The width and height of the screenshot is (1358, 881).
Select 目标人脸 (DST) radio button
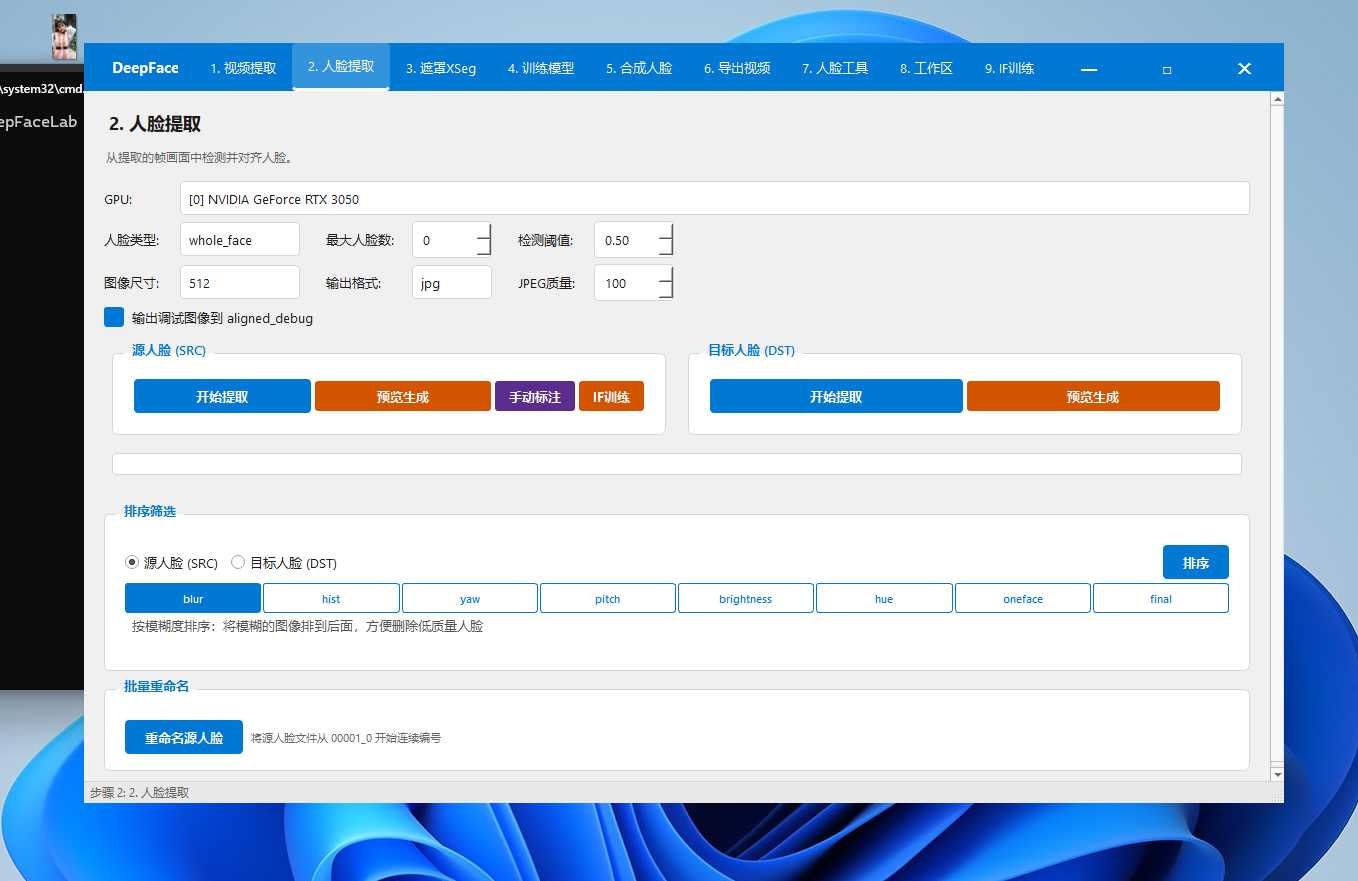coord(238,562)
